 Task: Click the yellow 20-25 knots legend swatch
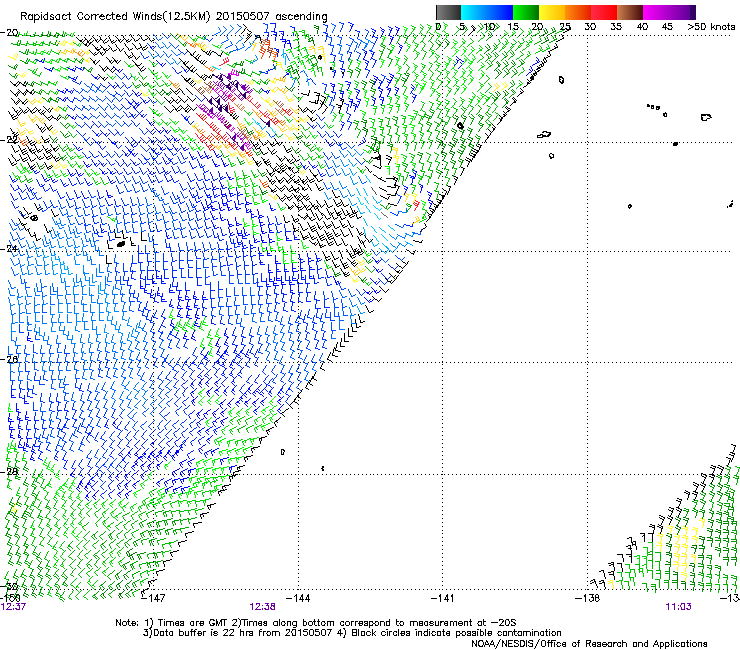click(x=552, y=12)
